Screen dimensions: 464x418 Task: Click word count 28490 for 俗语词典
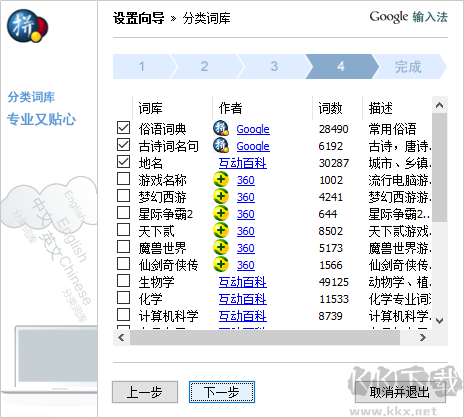334,129
